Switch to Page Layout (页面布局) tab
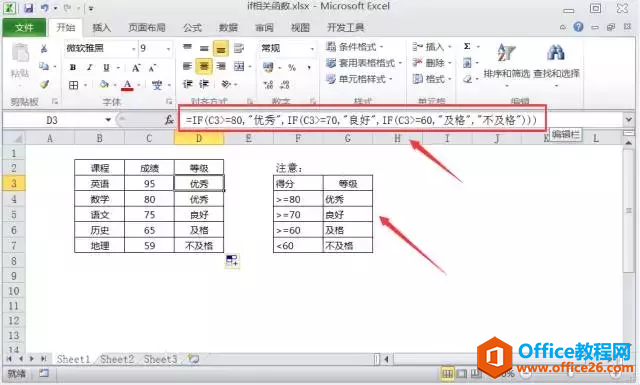 (x=147, y=28)
